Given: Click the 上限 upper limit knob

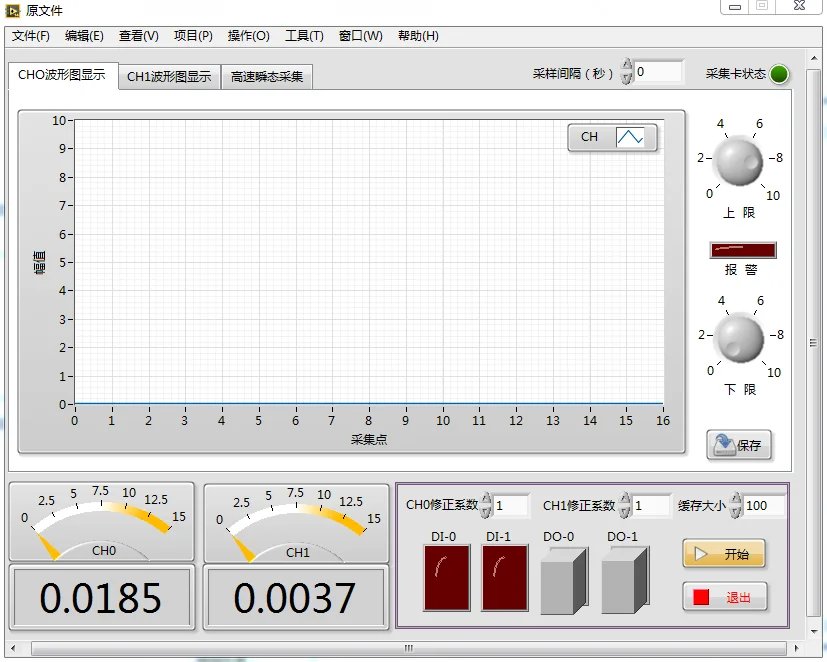Looking at the screenshot, I should (738, 161).
